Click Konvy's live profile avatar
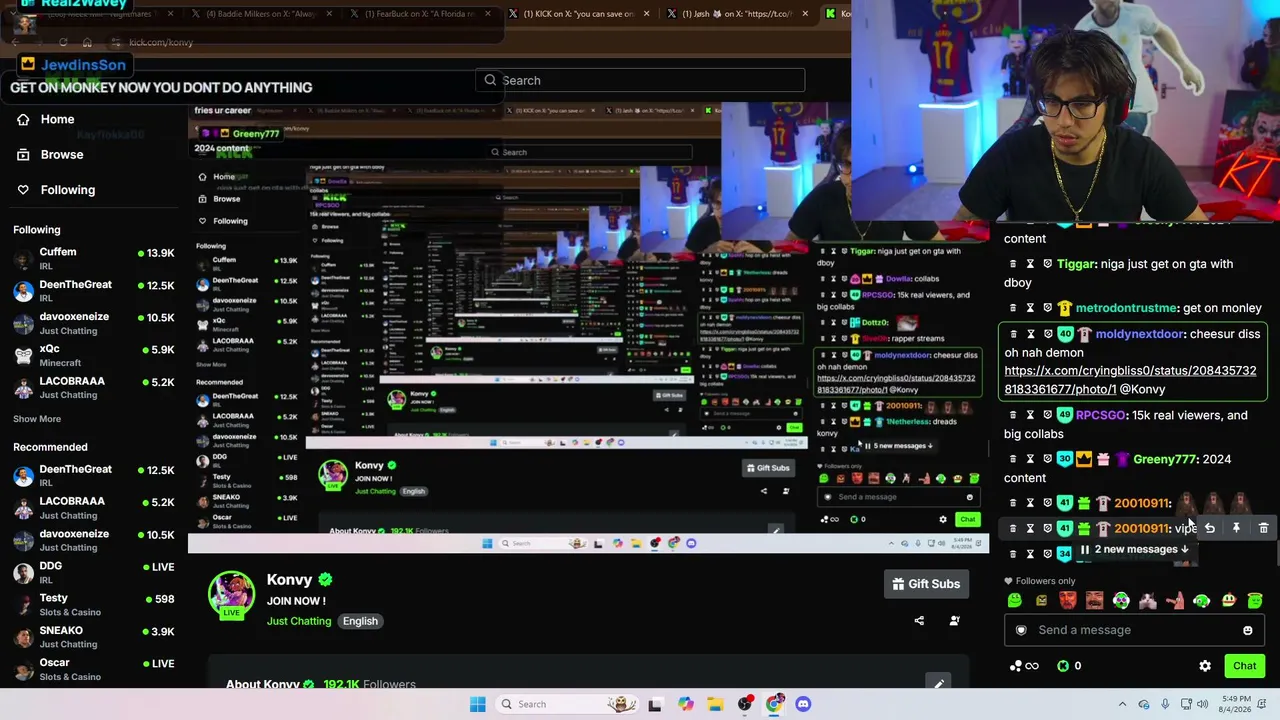Viewport: 1280px width, 720px height. tap(231, 595)
